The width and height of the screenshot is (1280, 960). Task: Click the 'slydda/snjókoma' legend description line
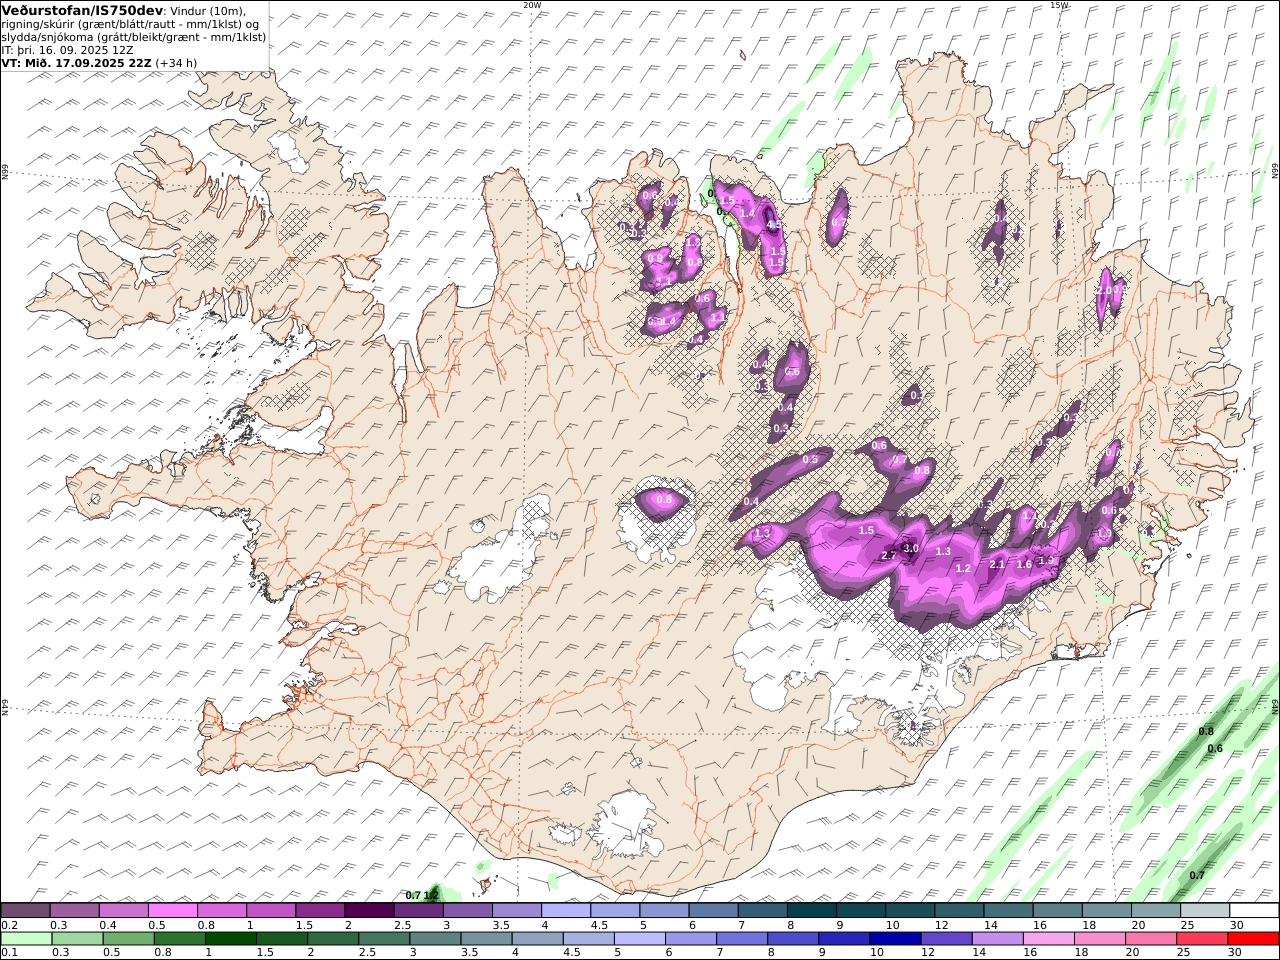point(133,36)
